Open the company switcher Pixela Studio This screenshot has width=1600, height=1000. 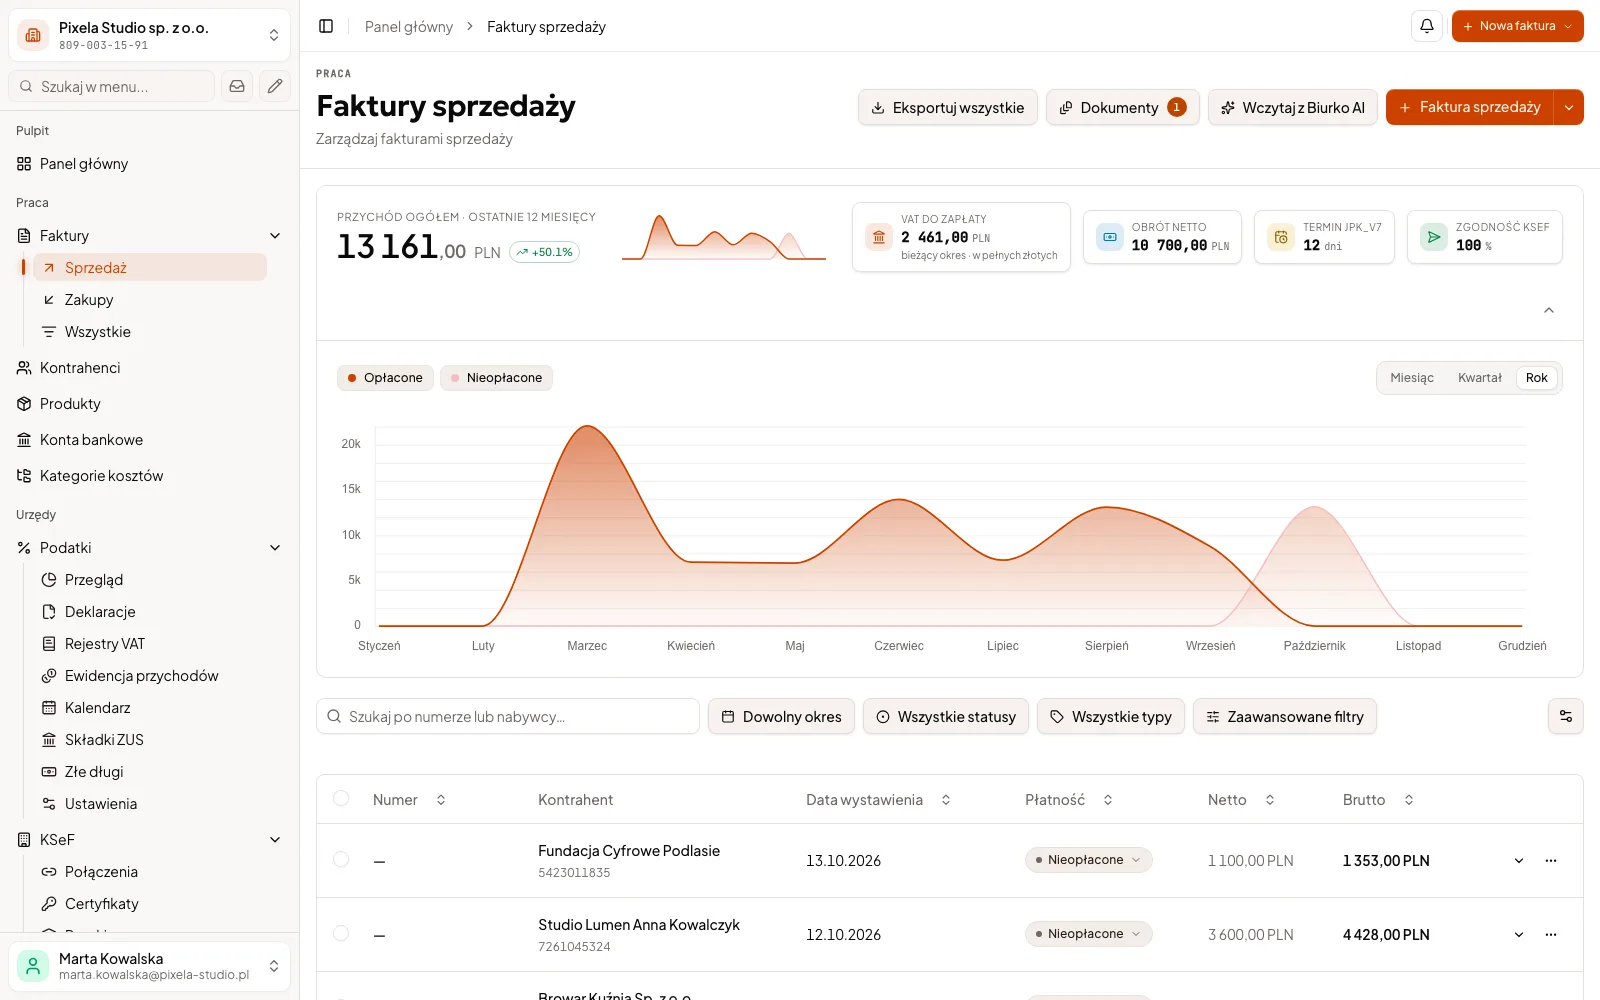pyautogui.click(x=149, y=36)
